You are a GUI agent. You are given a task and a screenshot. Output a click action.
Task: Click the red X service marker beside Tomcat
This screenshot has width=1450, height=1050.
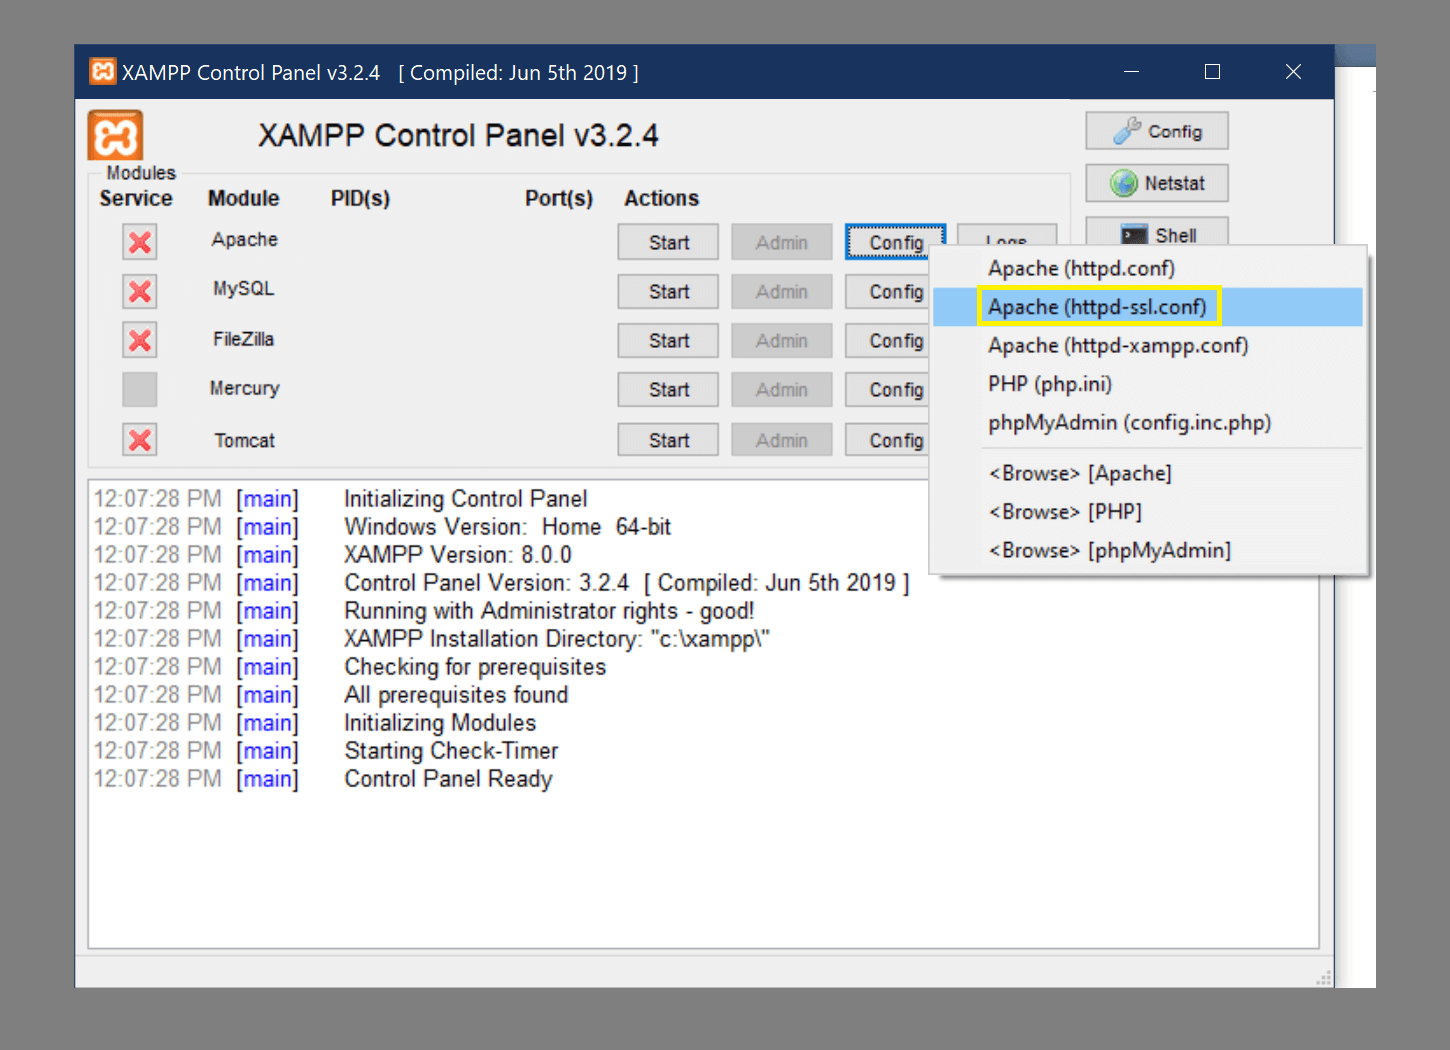tap(139, 439)
